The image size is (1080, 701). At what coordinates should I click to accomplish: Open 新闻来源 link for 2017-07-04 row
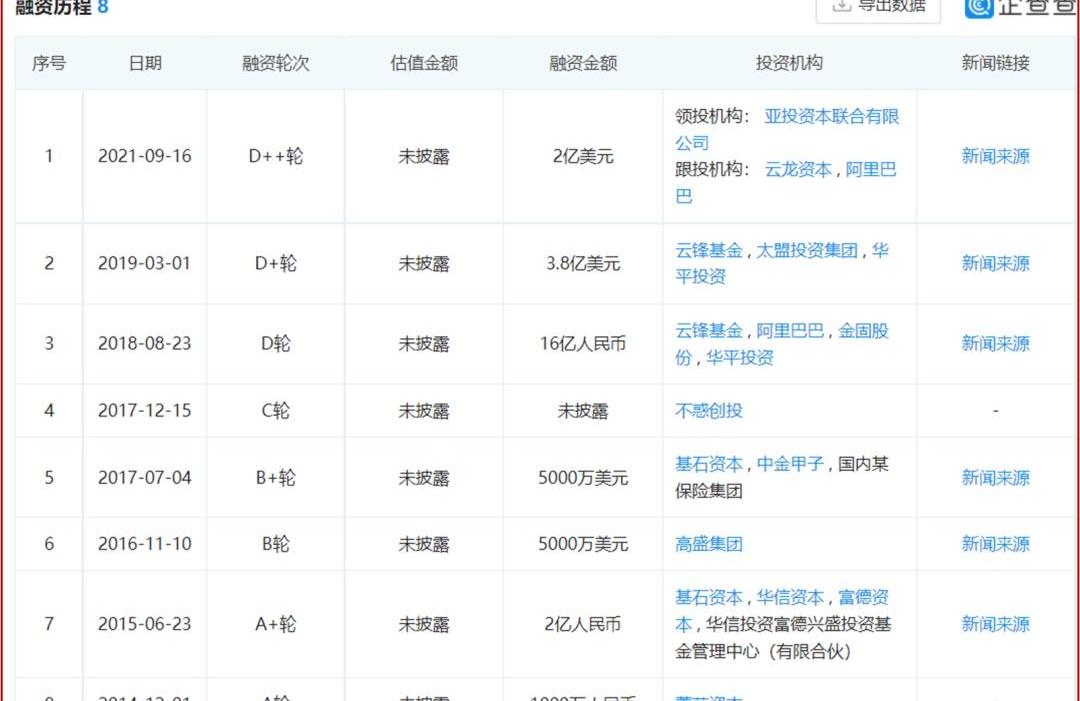[x=995, y=478]
